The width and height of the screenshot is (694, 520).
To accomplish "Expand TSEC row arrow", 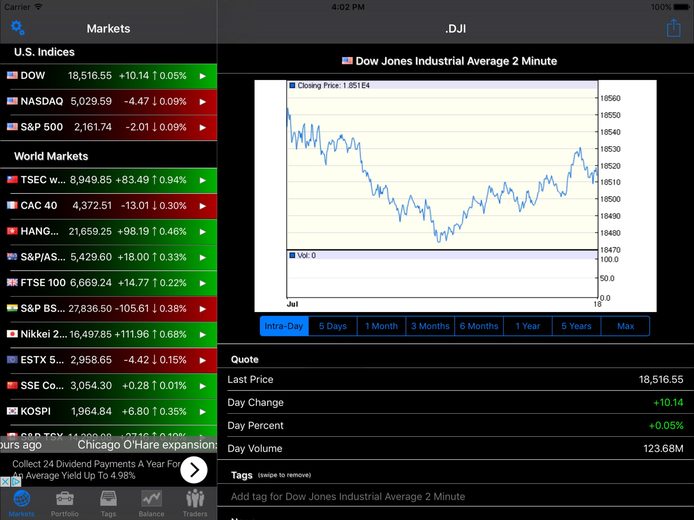I will tap(203, 180).
